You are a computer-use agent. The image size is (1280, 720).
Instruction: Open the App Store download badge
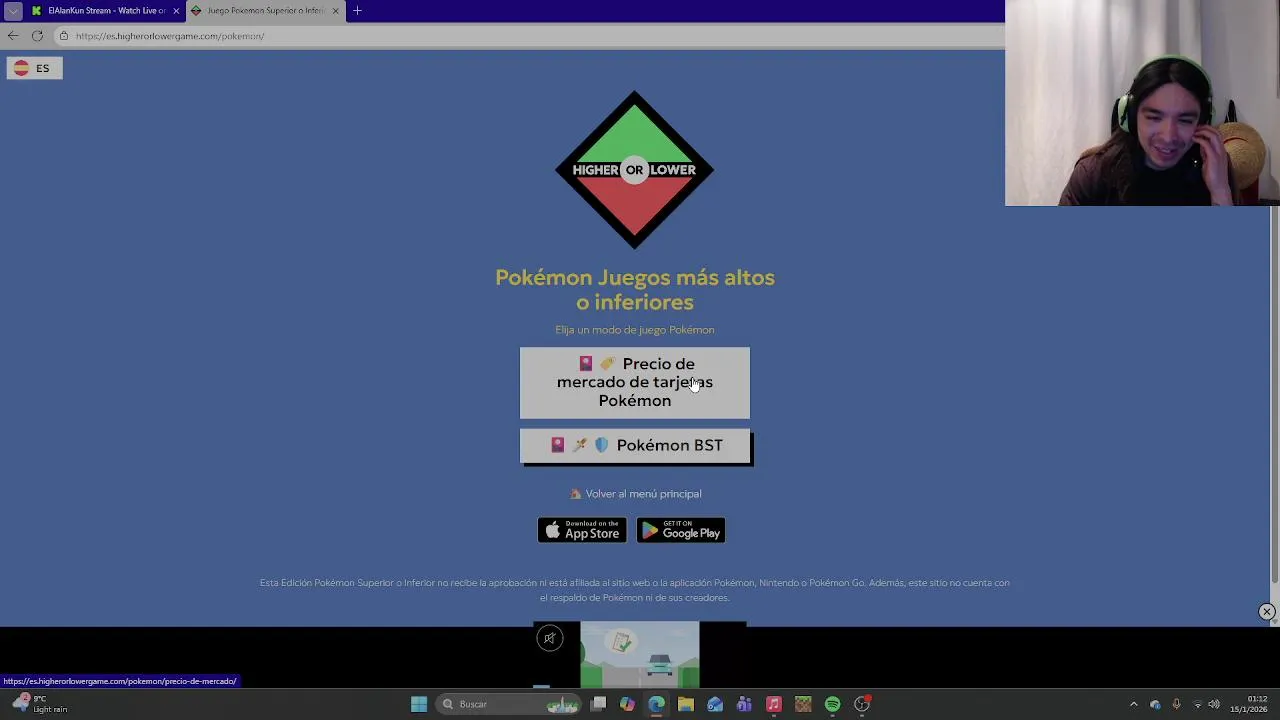pos(582,530)
